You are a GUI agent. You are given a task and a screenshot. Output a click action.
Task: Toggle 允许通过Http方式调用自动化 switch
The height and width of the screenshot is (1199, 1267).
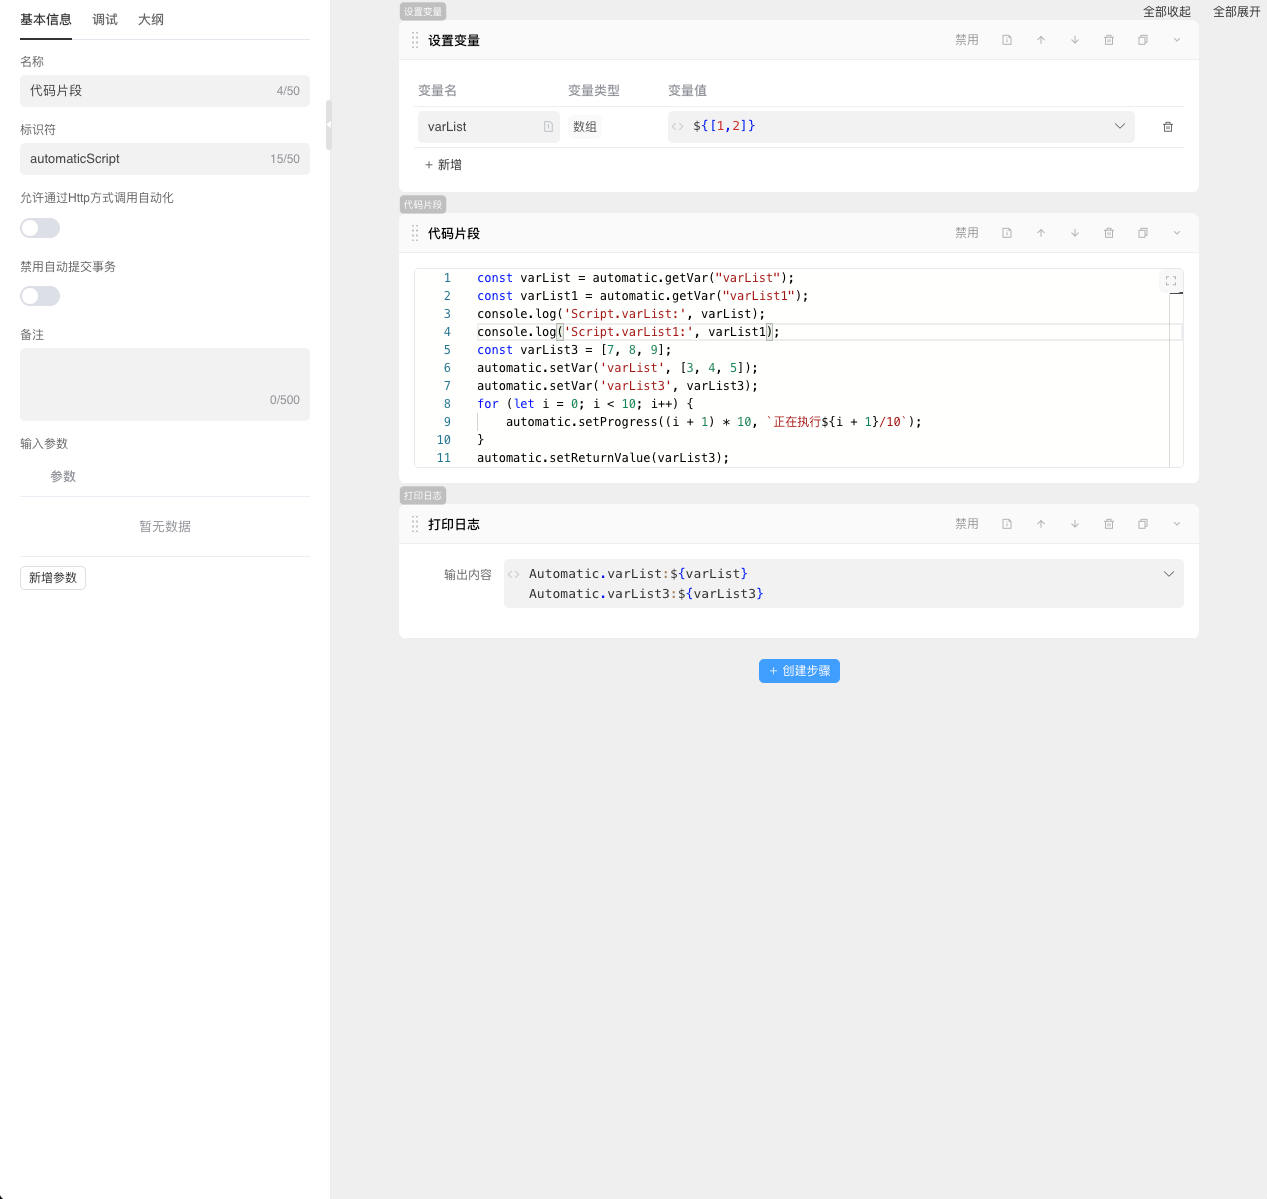40,228
